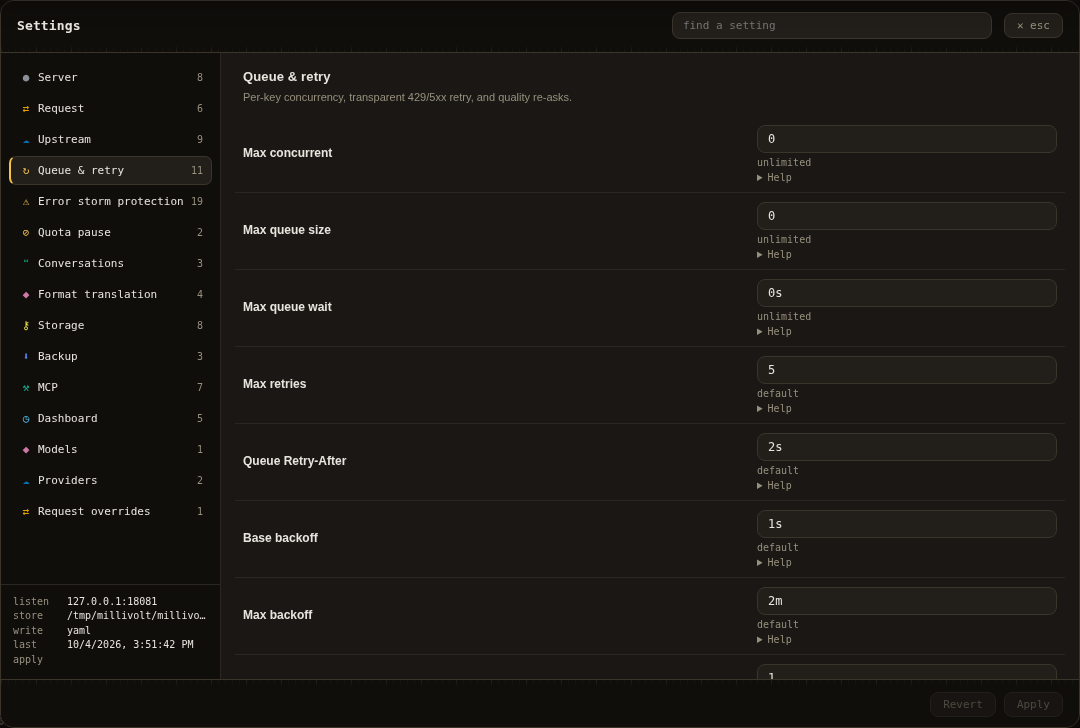This screenshot has width=1080, height=728.
Task: Click the Queue Retry-After field showing 2s
Action: click(x=906, y=448)
